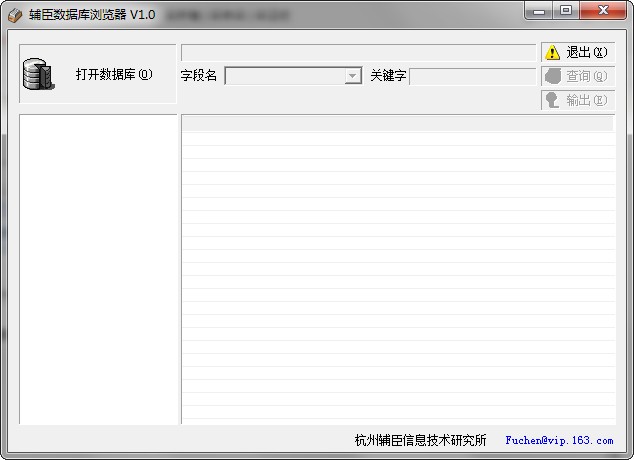
Task: Maximize the 辅臣数据库浏览器 window
Action: tap(566, 11)
